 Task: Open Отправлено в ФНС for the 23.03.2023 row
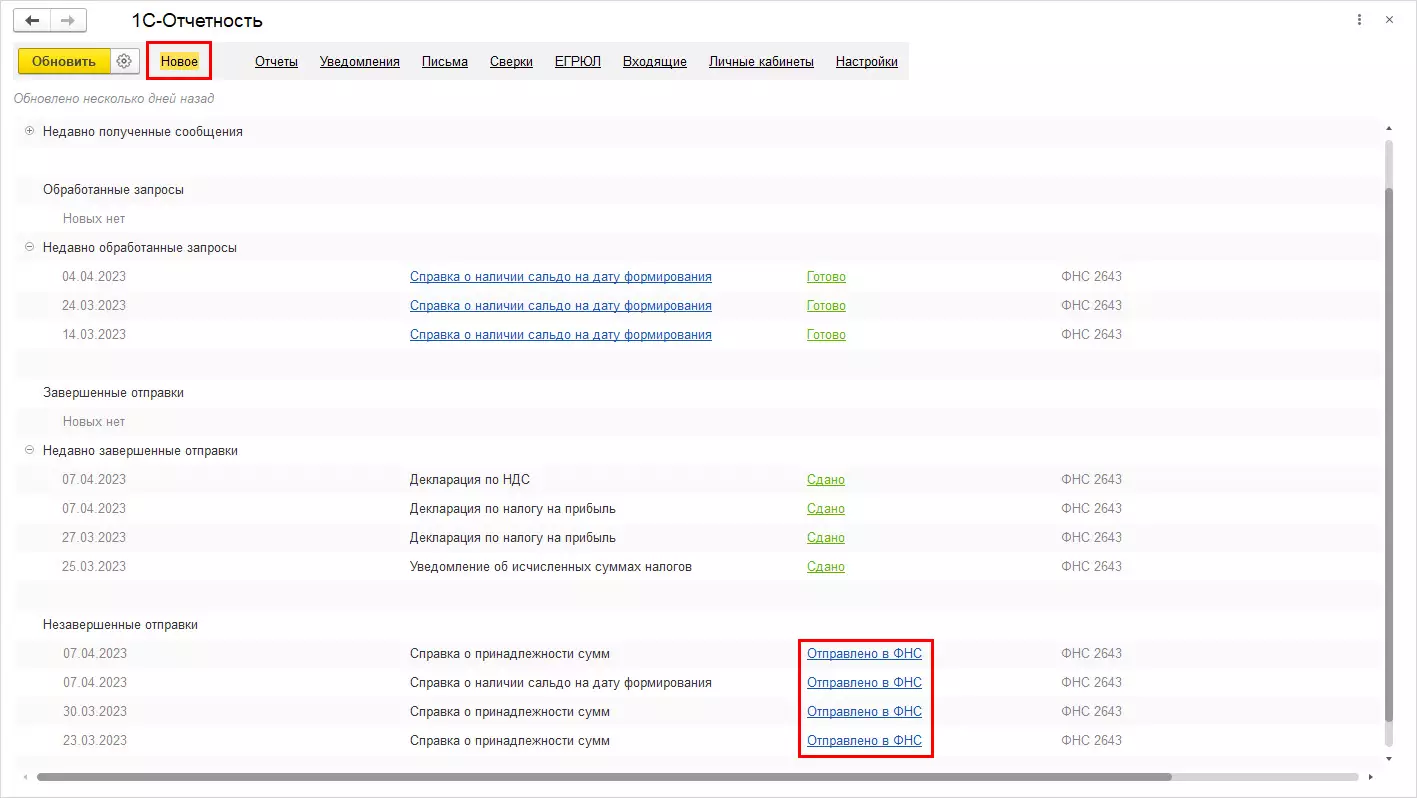(x=864, y=740)
